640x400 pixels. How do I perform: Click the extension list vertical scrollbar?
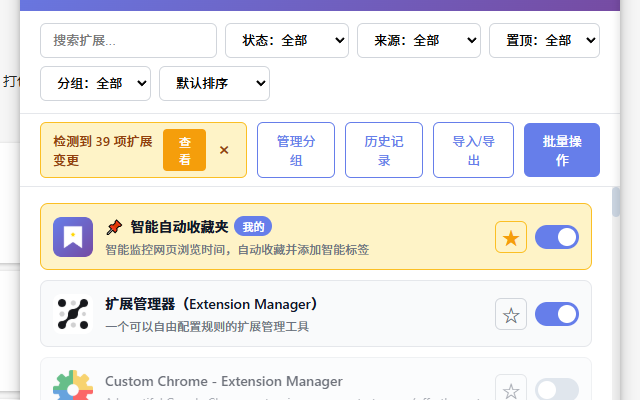click(x=616, y=202)
